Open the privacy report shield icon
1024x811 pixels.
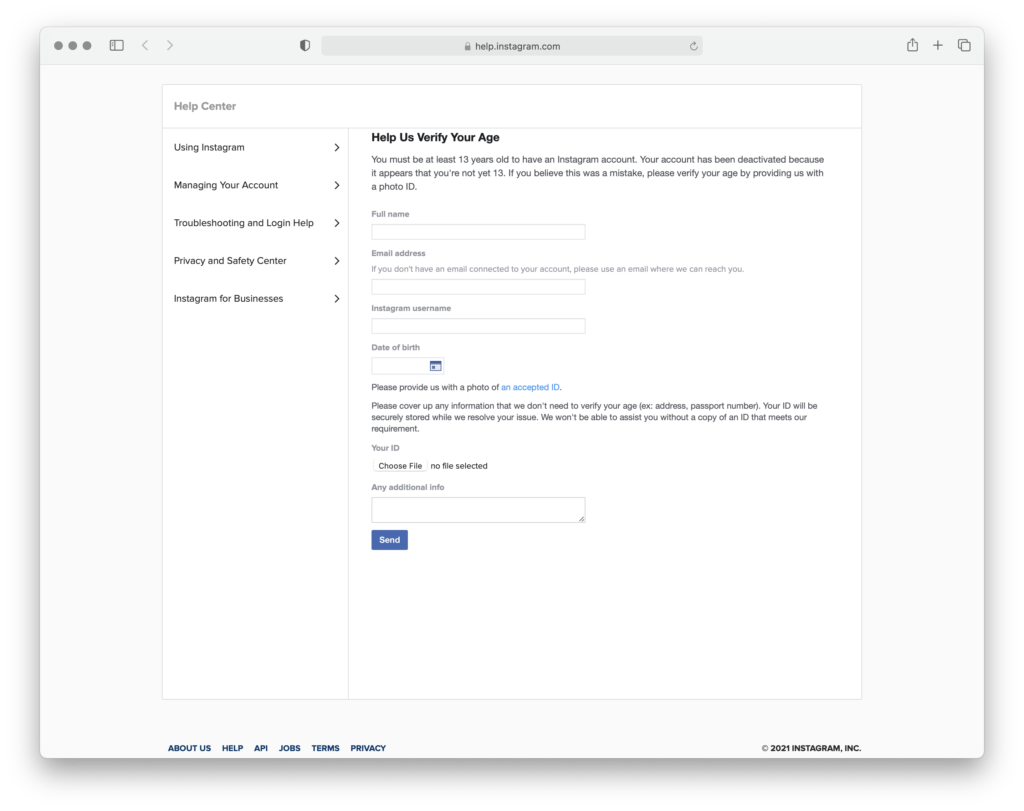[x=305, y=45]
